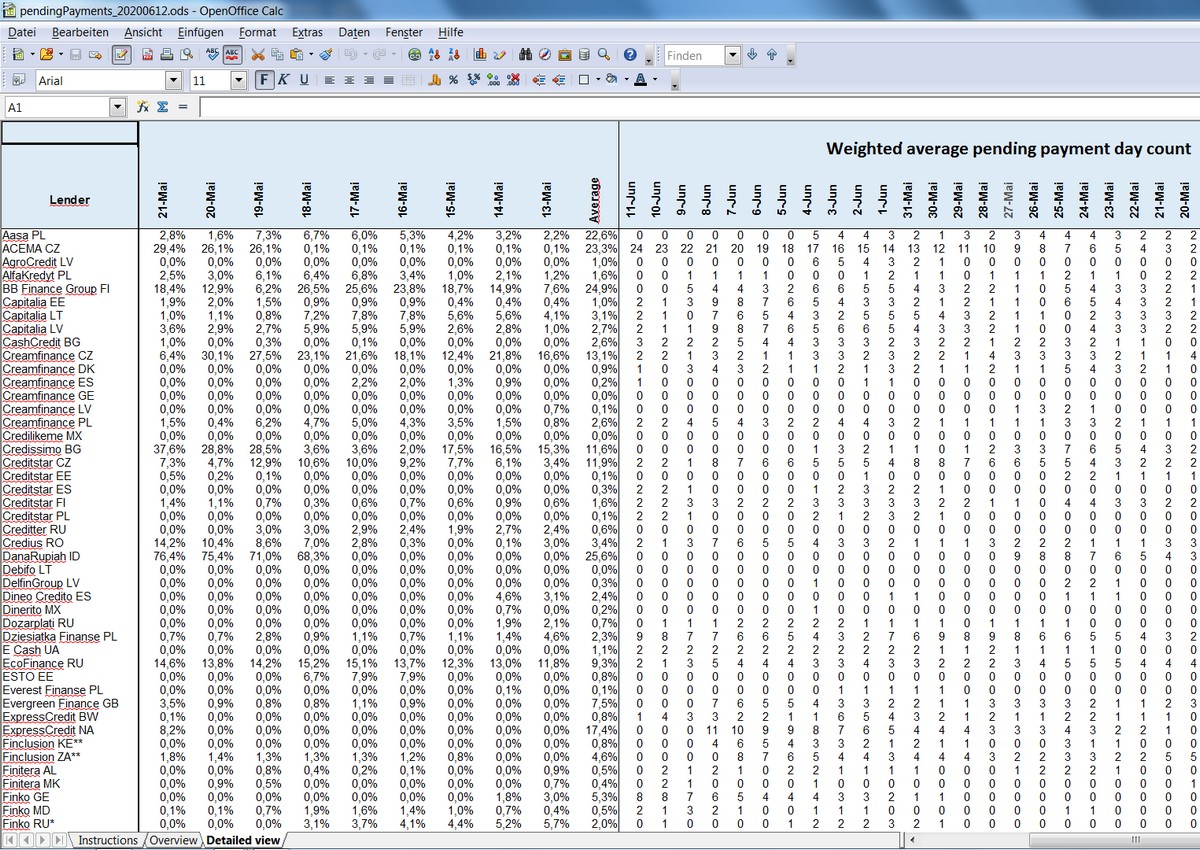Apply Percent number format icon
The image size is (1200, 850).
point(453,80)
